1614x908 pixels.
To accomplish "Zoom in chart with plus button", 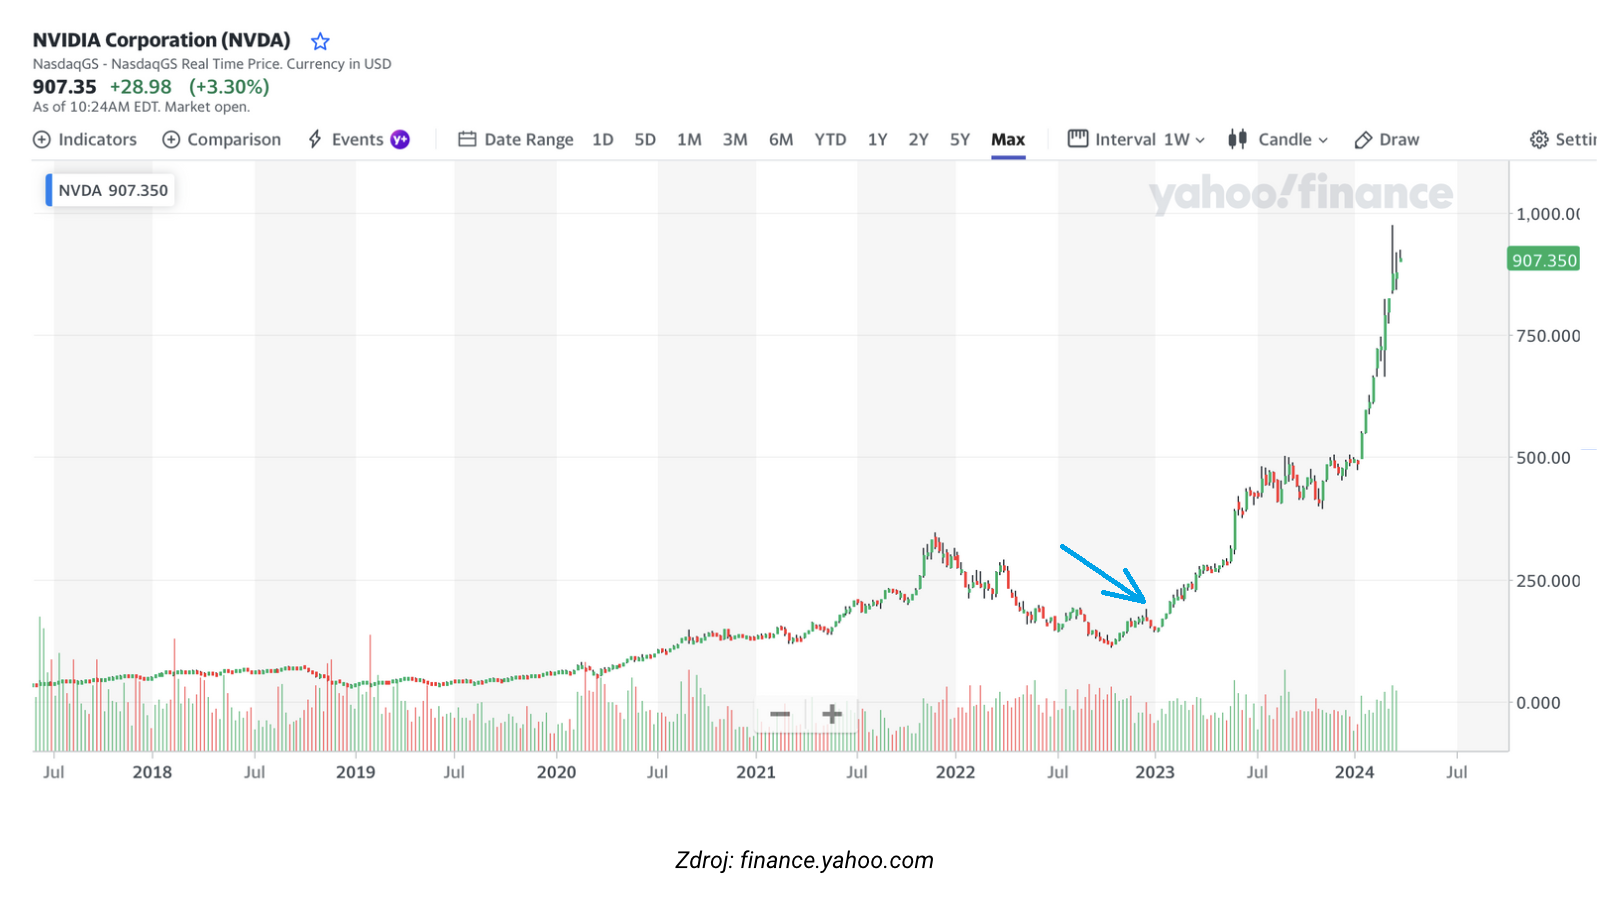I will tap(831, 714).
